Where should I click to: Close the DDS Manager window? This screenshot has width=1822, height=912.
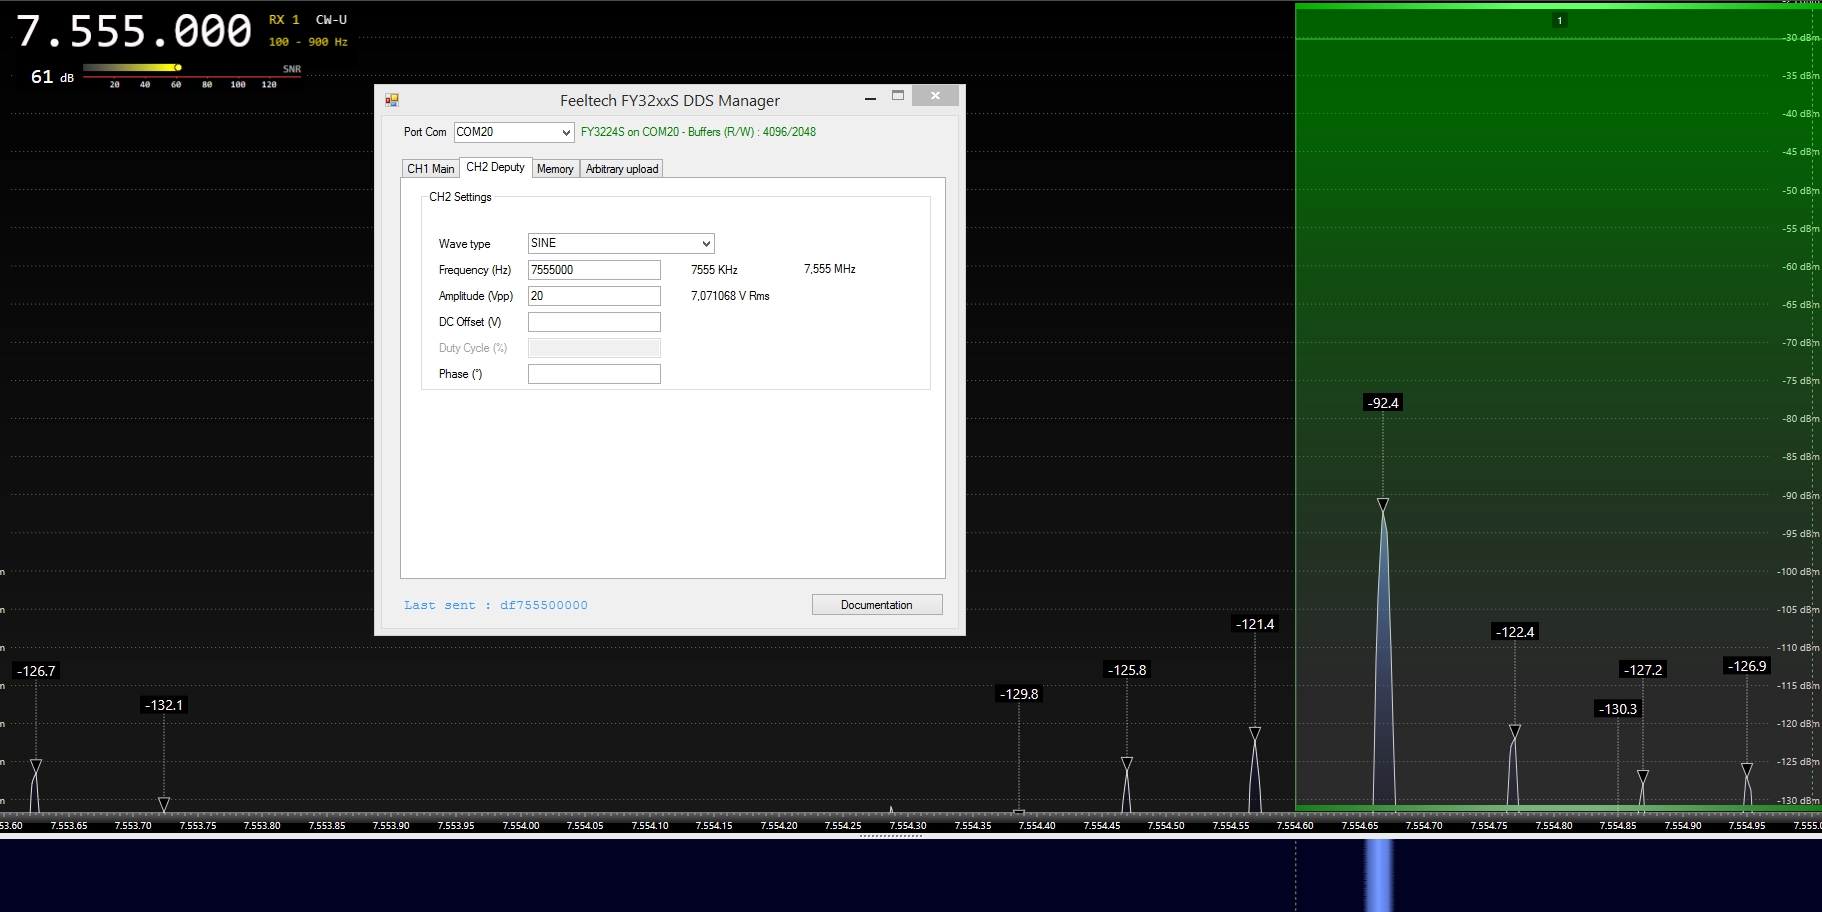click(x=935, y=96)
